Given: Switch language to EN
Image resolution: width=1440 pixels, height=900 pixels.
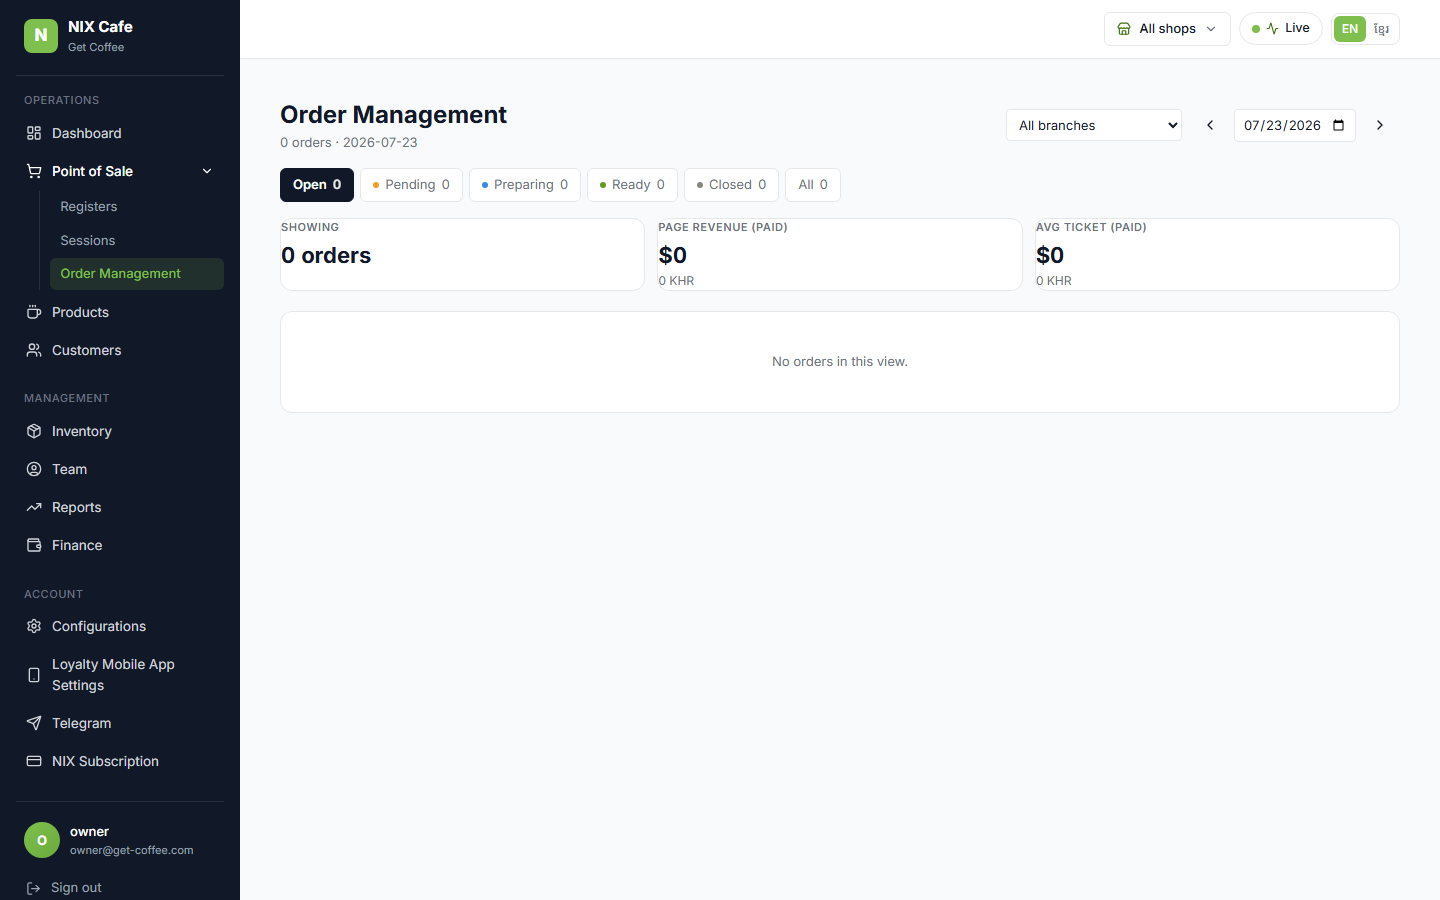Looking at the screenshot, I should pyautogui.click(x=1350, y=29).
